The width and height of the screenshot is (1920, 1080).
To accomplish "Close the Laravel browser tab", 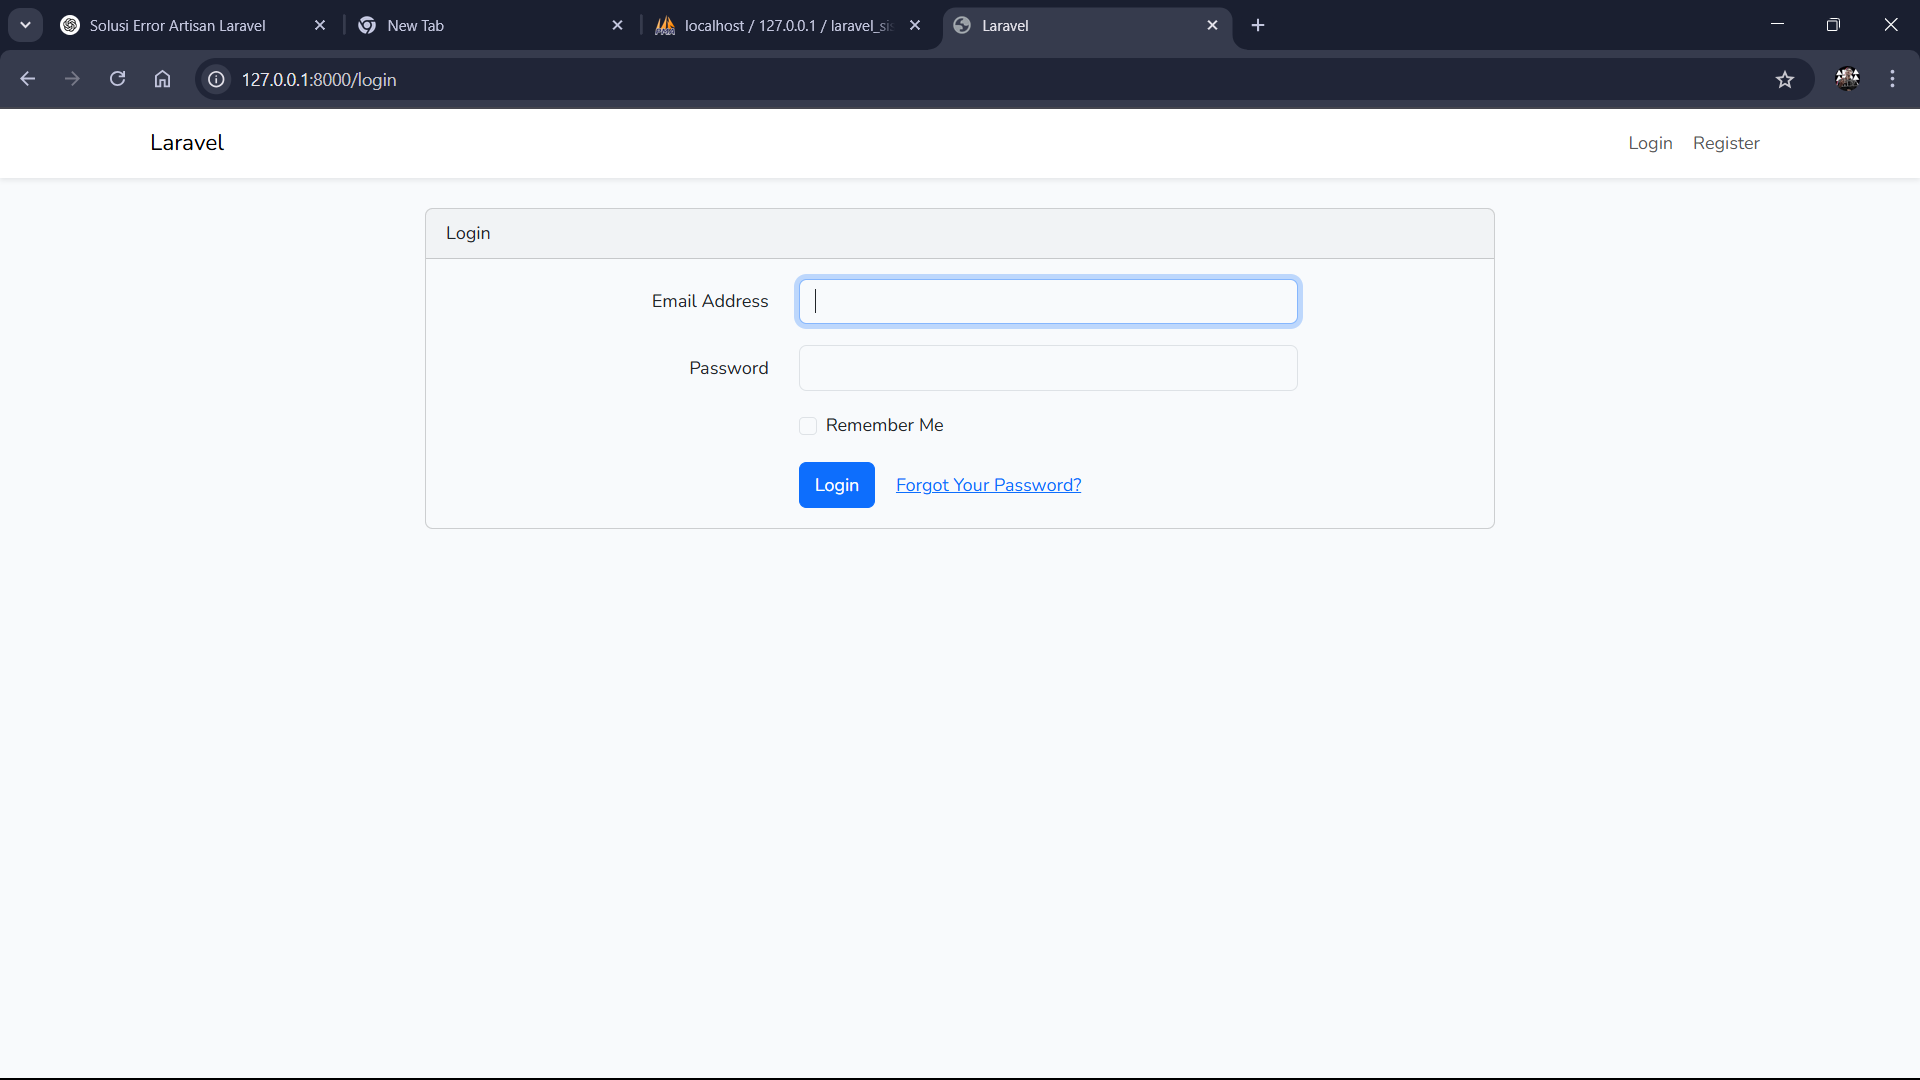I will (1212, 25).
